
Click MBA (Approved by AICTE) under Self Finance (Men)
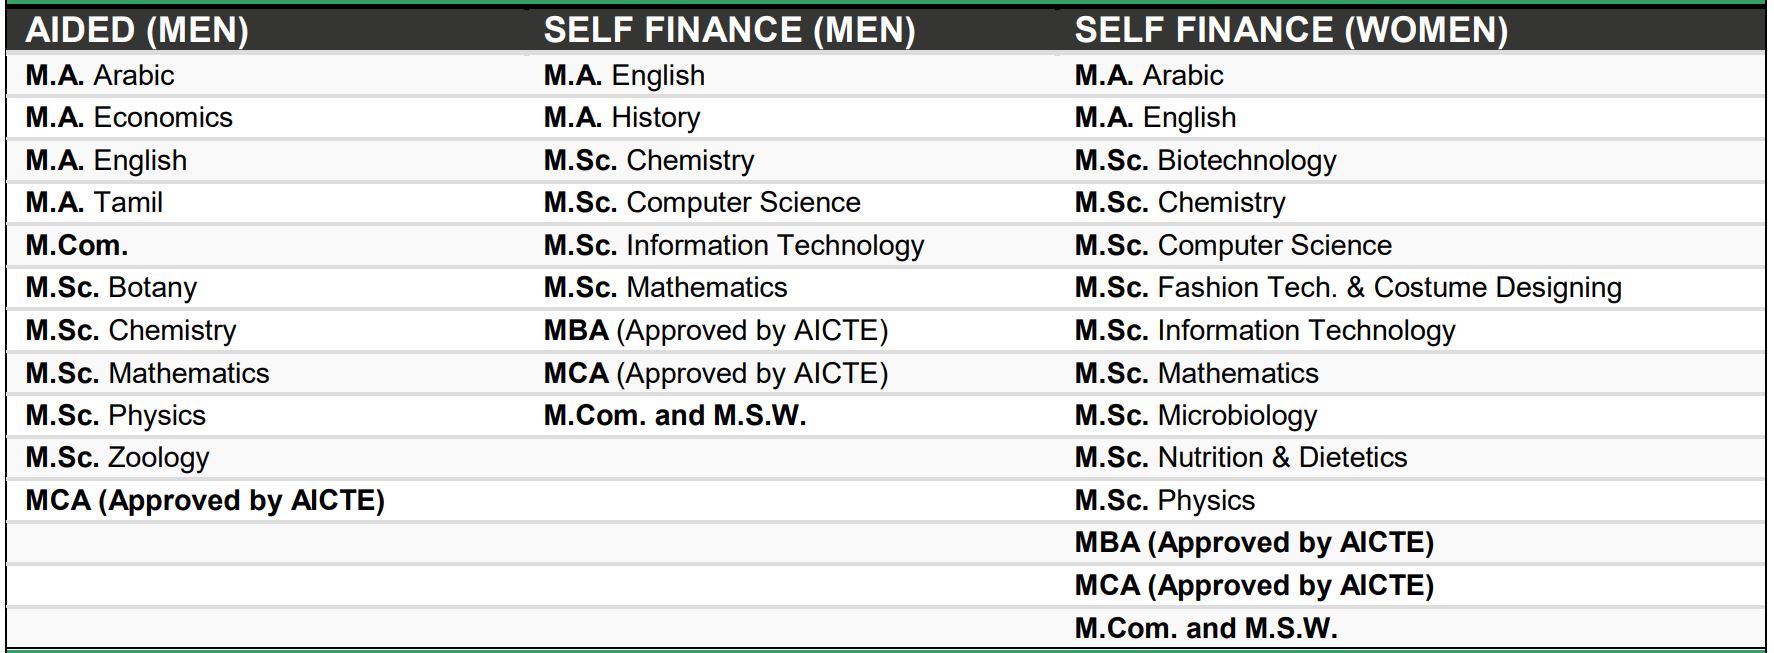pos(716,330)
